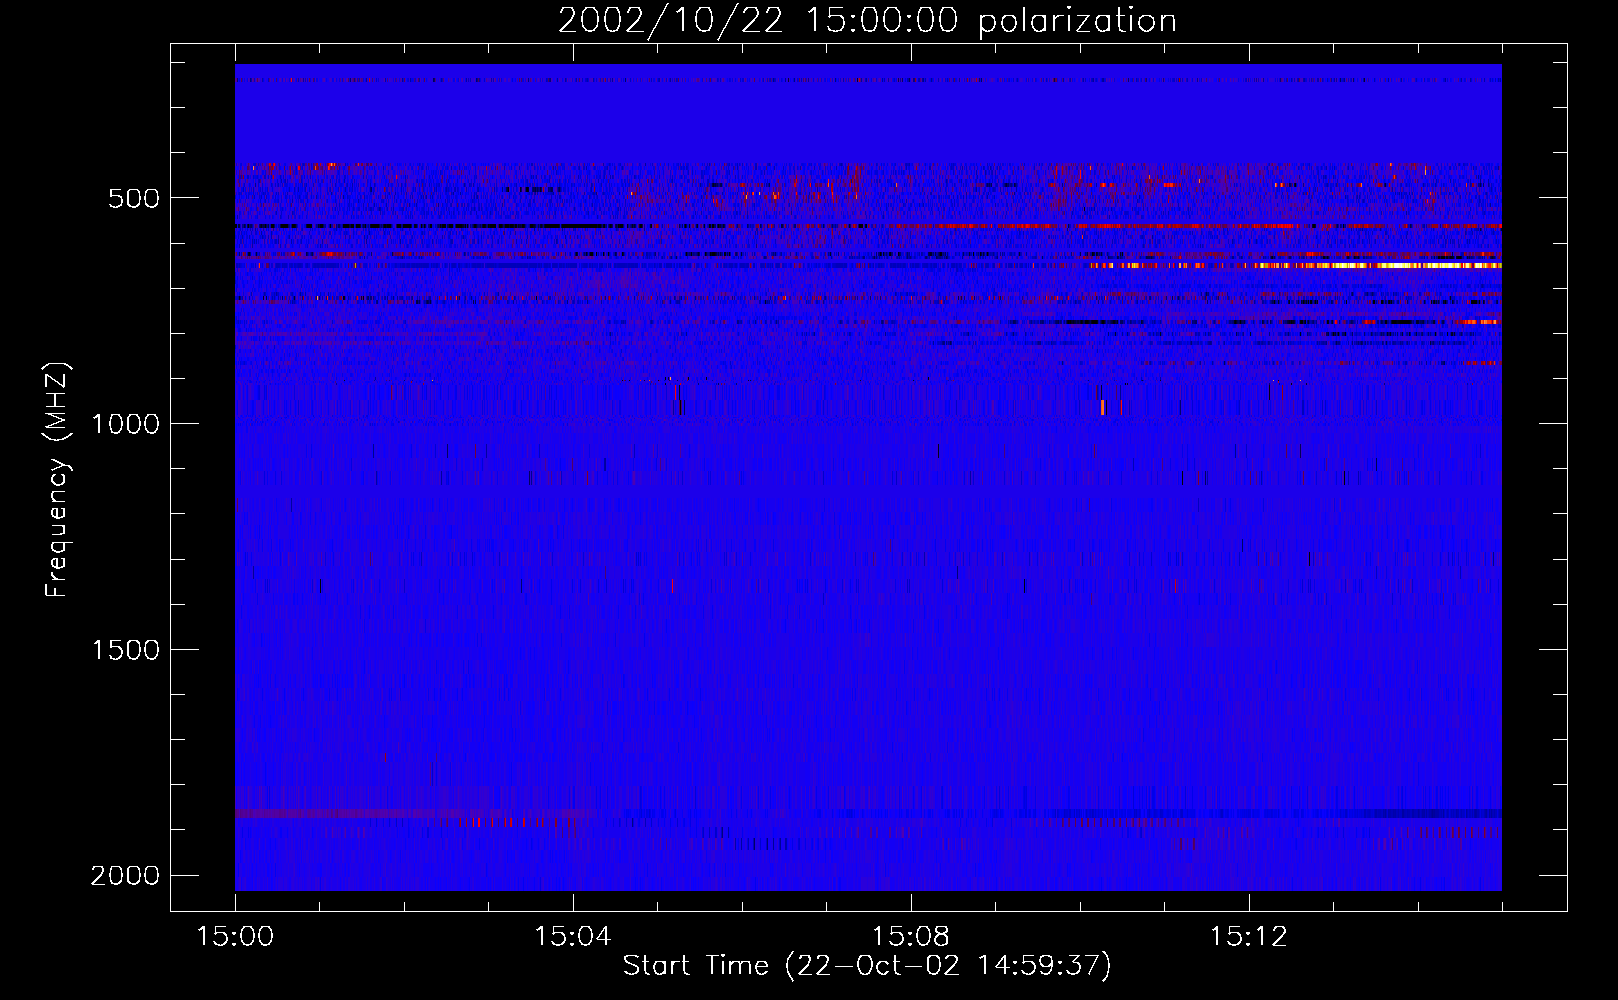
Task: Click the 2000 frequency tick label
Action: click(x=125, y=876)
